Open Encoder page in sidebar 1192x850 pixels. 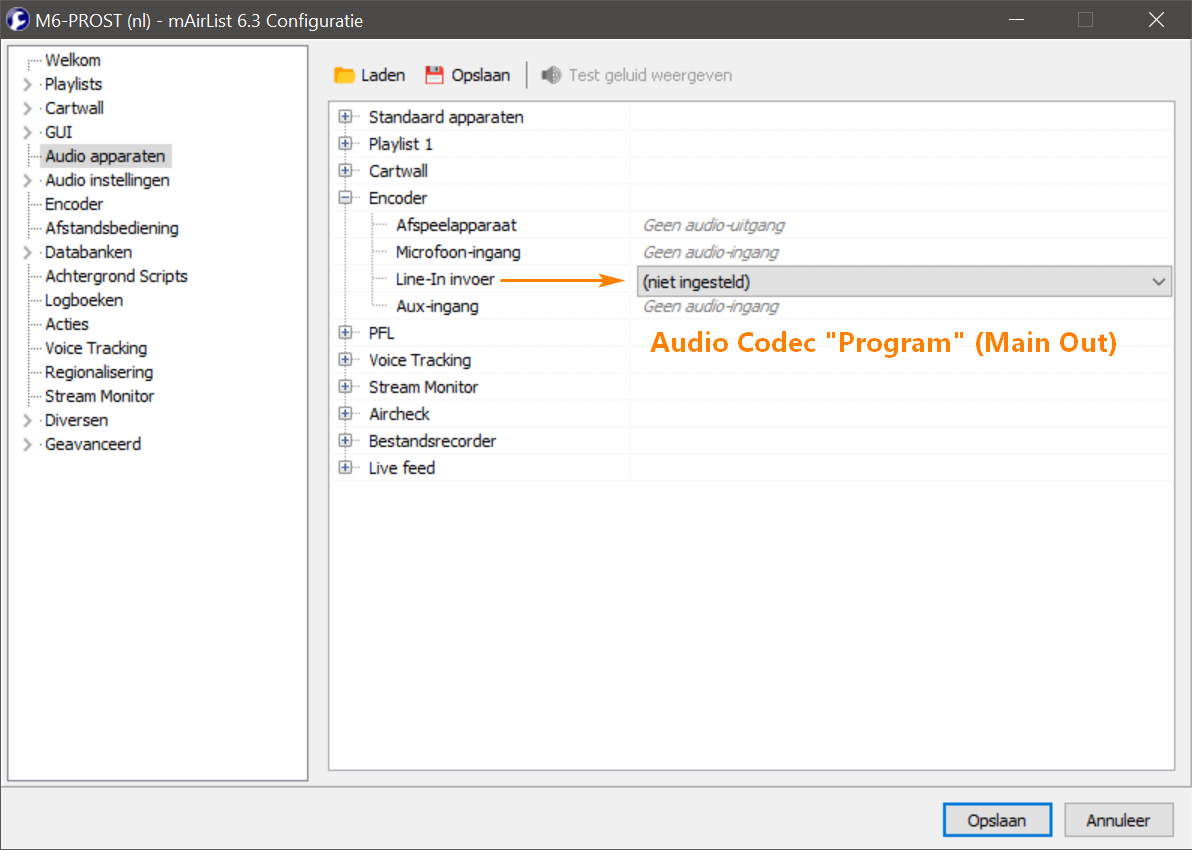point(74,204)
